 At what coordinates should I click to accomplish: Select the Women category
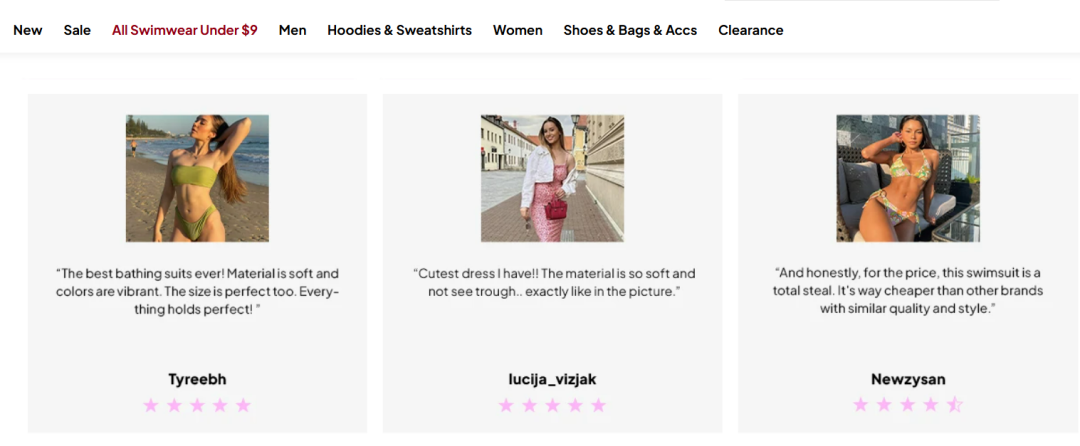click(x=518, y=30)
